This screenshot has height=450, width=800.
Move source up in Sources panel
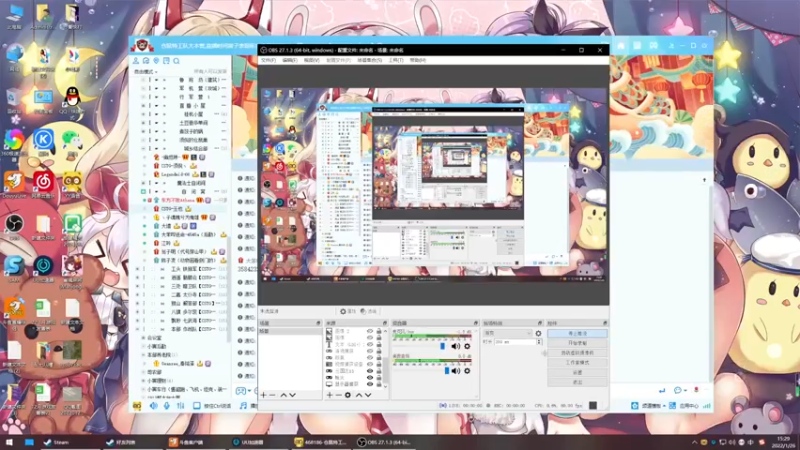click(x=359, y=395)
